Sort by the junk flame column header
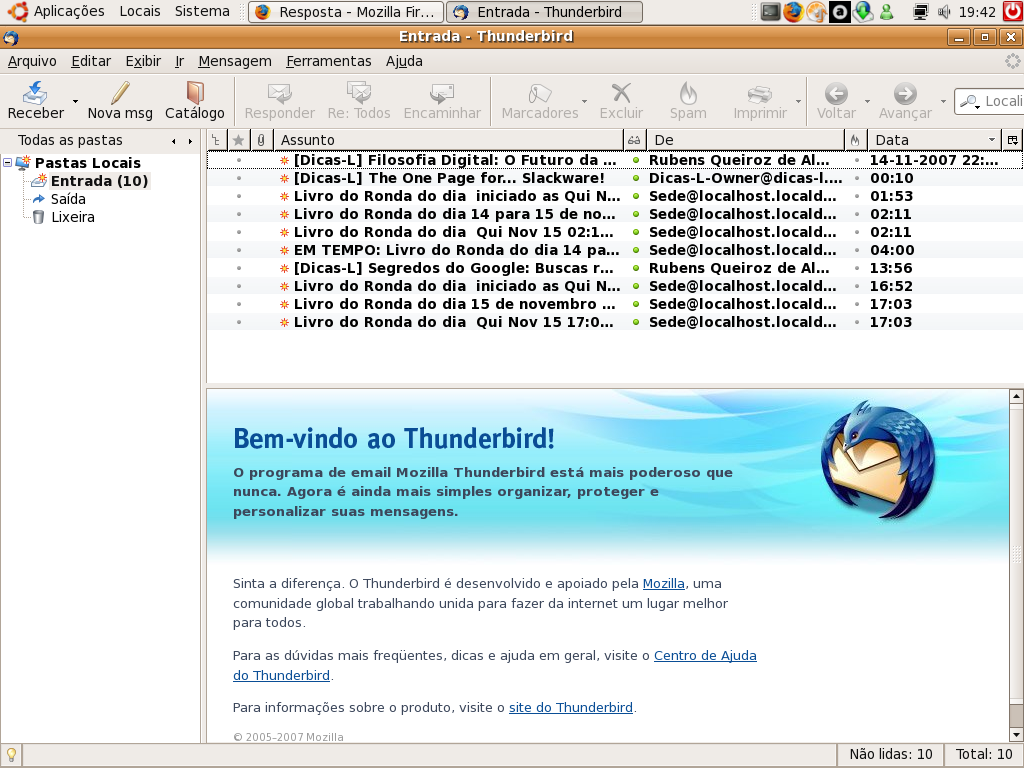 point(855,140)
